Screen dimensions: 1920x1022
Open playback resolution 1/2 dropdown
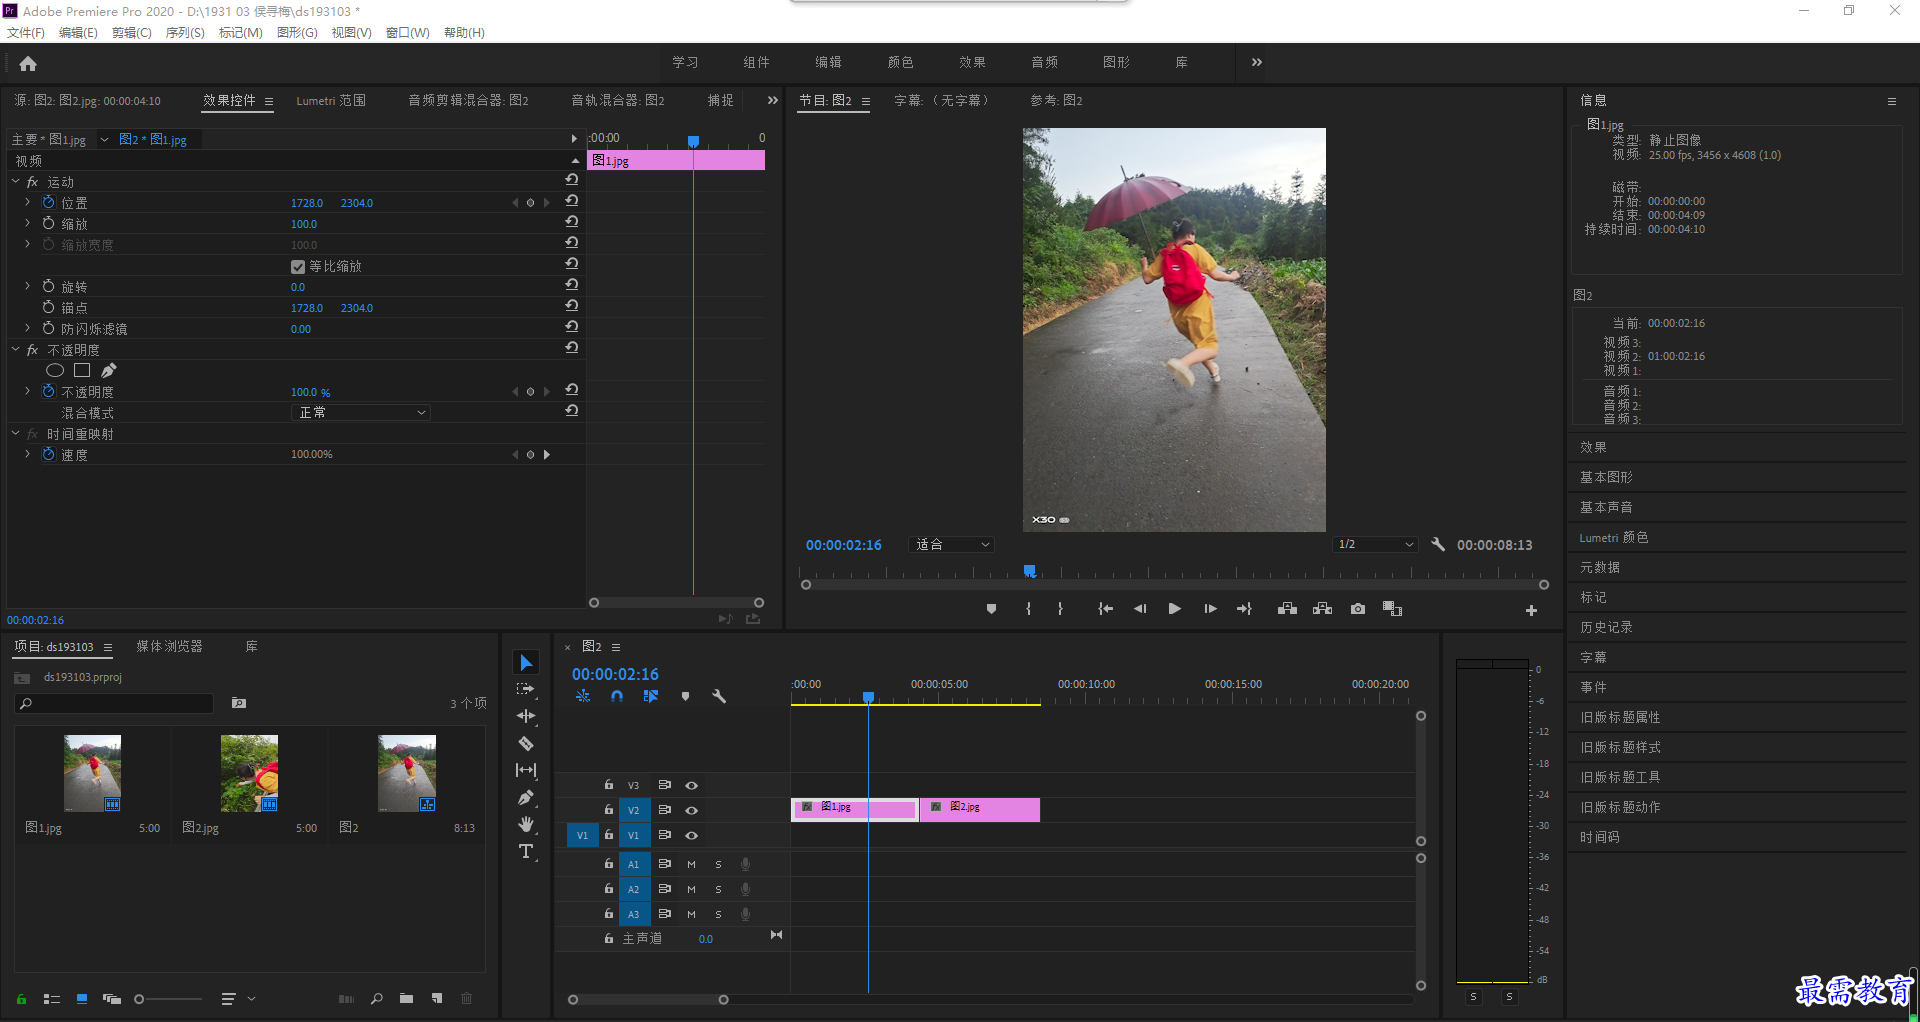(x=1376, y=545)
